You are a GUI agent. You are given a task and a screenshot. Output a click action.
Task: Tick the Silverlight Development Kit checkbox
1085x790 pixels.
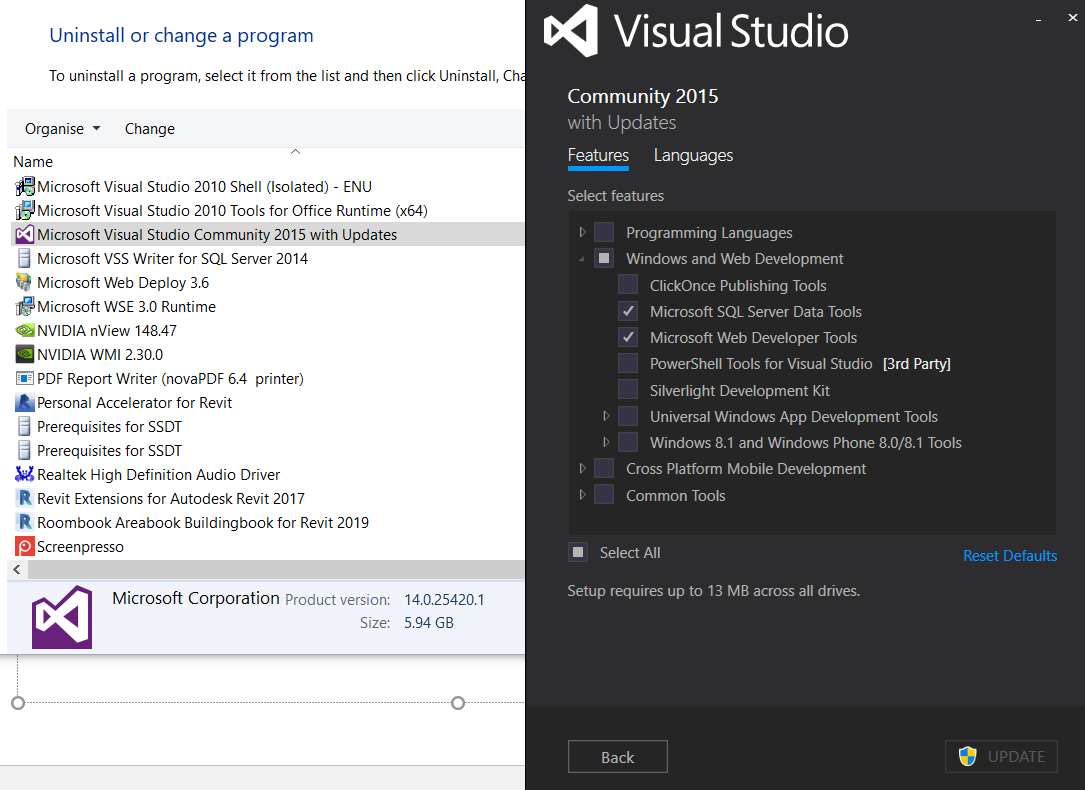[x=628, y=389]
